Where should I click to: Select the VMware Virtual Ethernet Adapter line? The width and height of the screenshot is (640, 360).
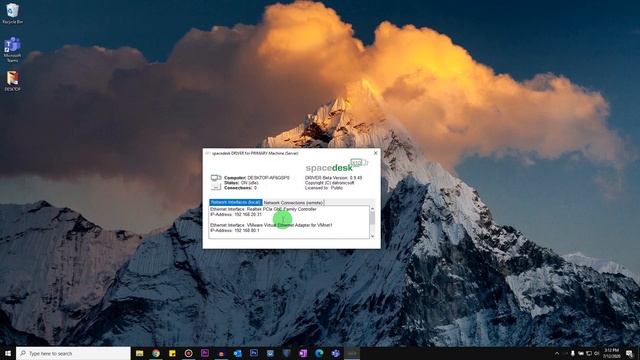[x=271, y=225]
